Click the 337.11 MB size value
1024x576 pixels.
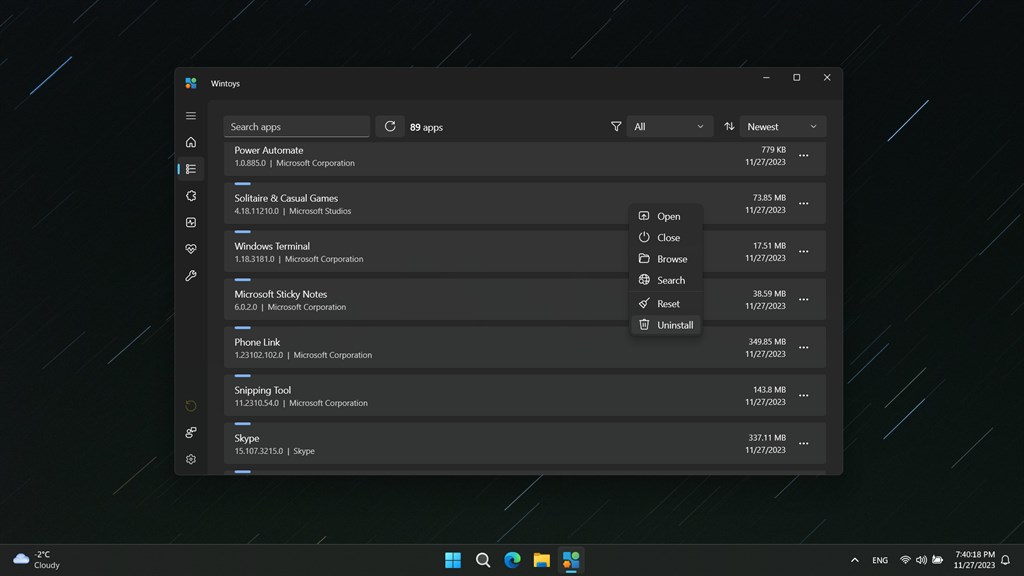tap(767, 438)
